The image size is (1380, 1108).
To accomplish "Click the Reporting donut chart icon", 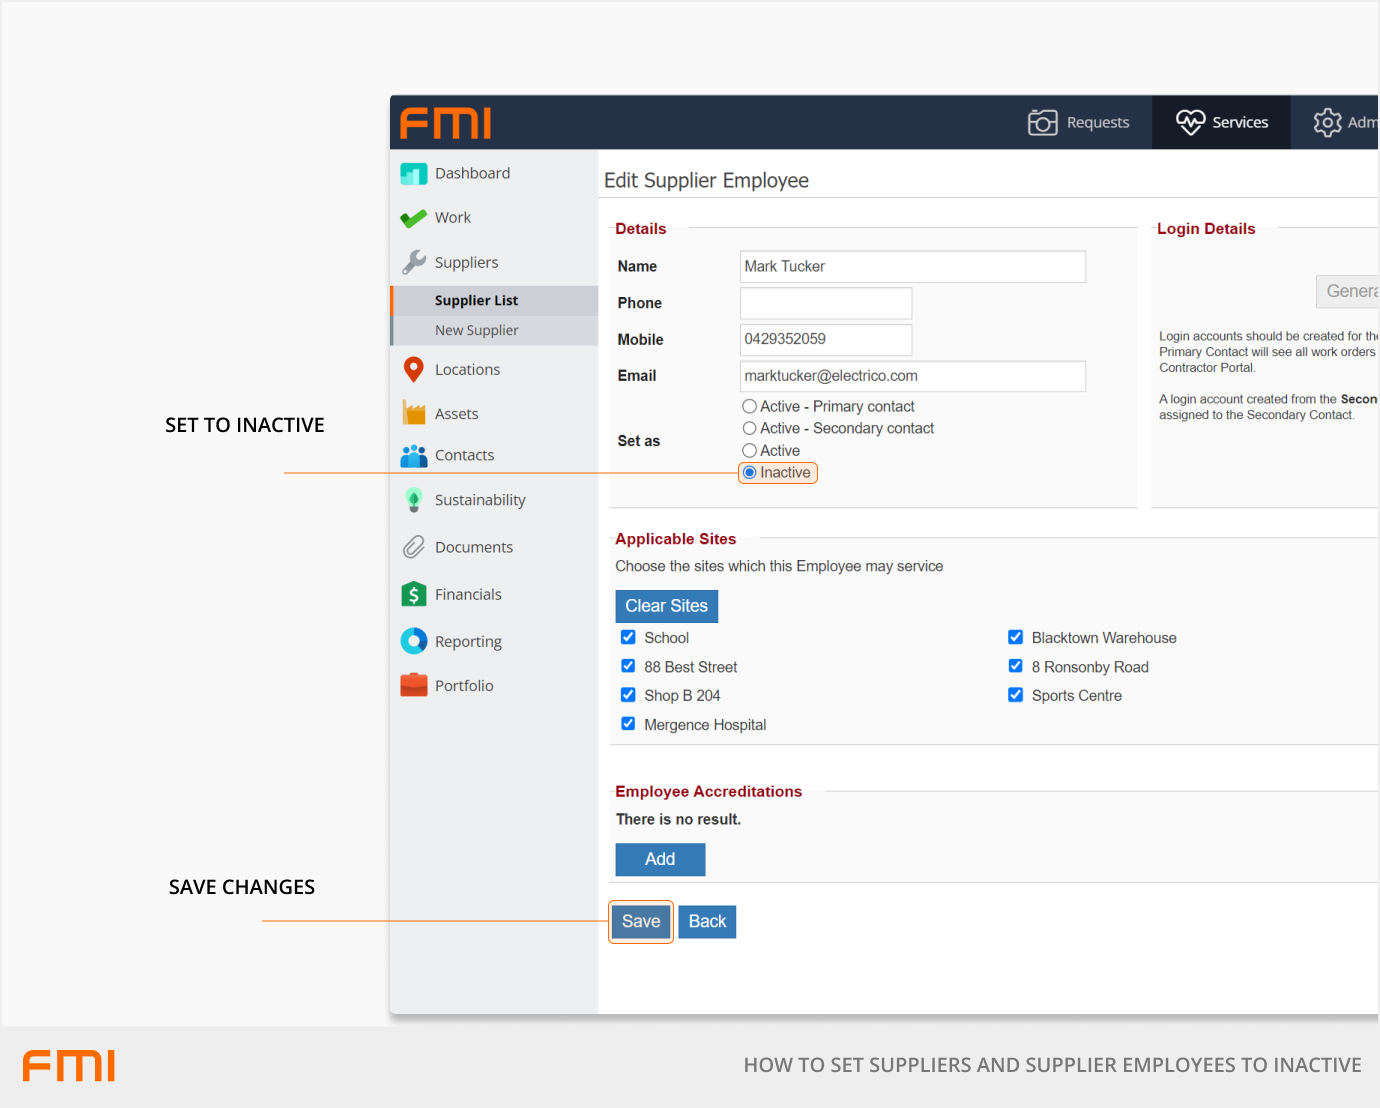I will tap(413, 641).
